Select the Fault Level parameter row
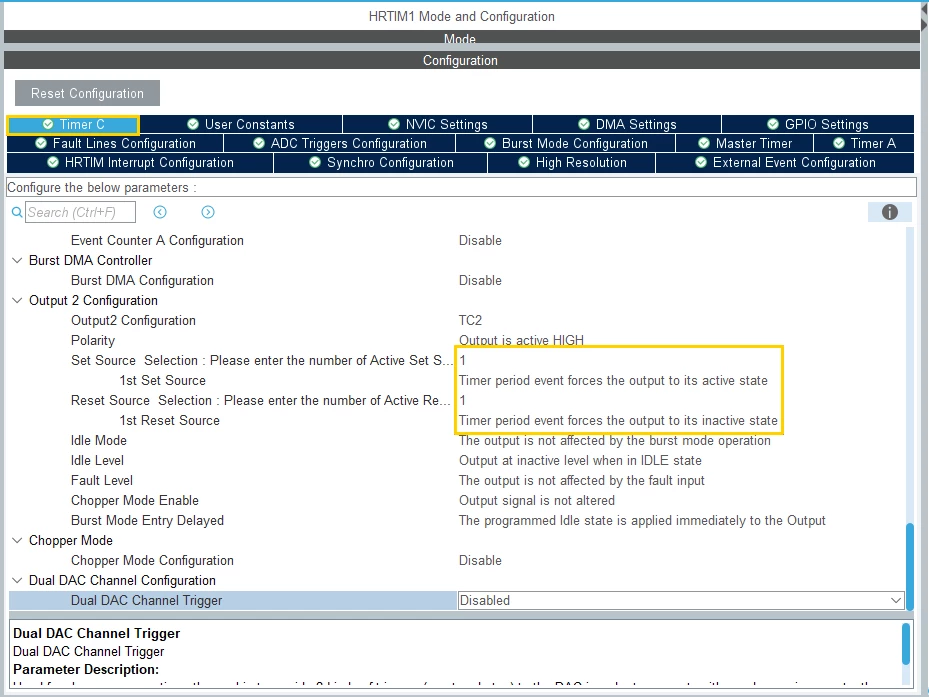This screenshot has height=697, width=929. (456, 481)
